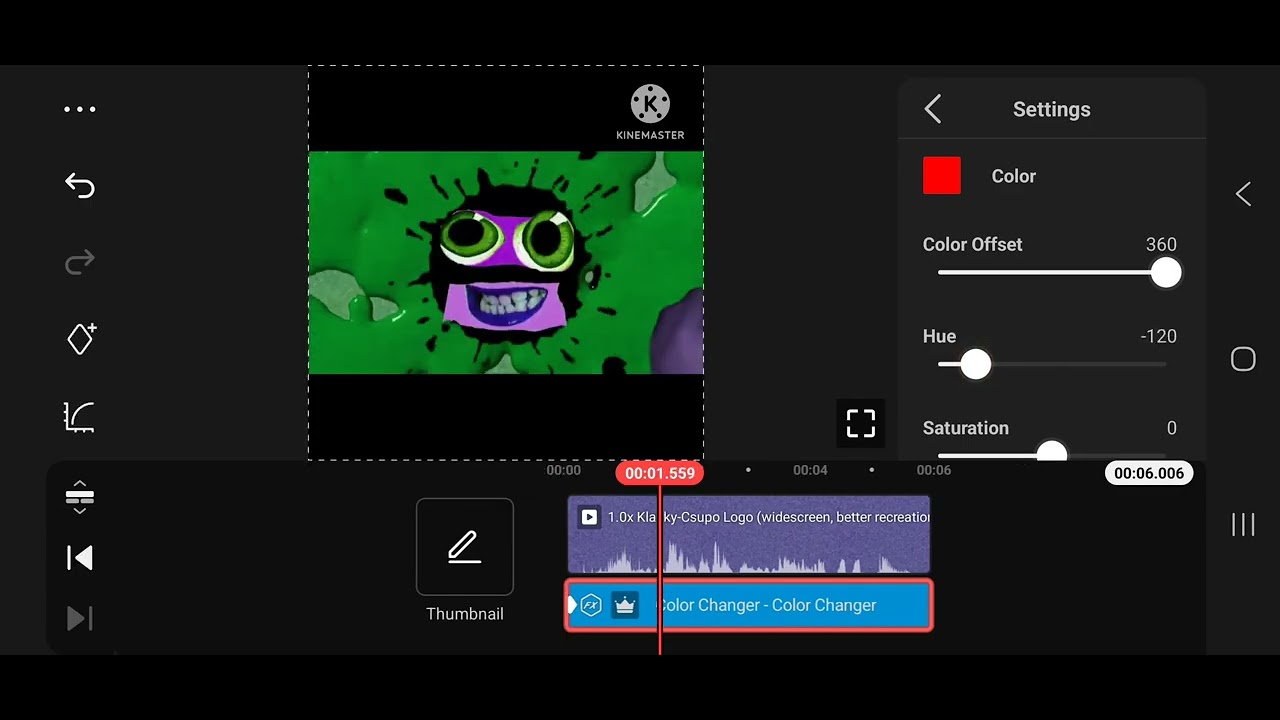Open the Thumbnail editor button
This screenshot has width=1280, height=720.
tap(465, 547)
